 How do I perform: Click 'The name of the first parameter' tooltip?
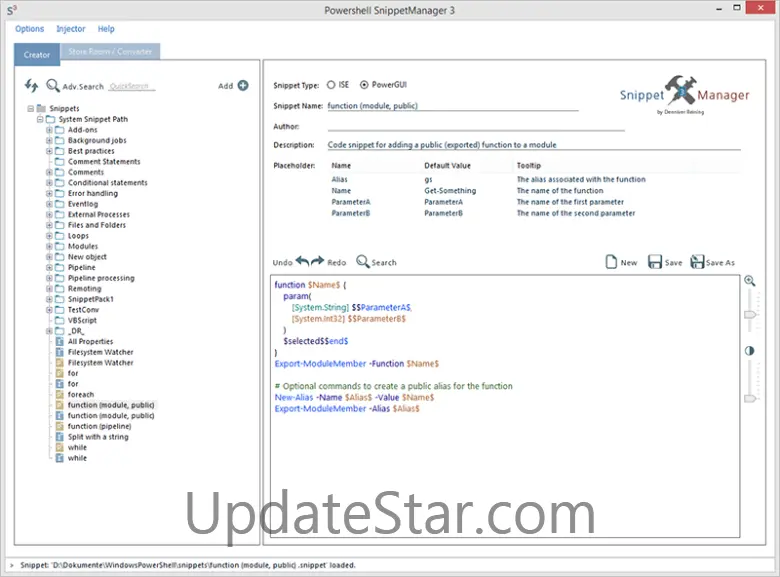(x=570, y=202)
